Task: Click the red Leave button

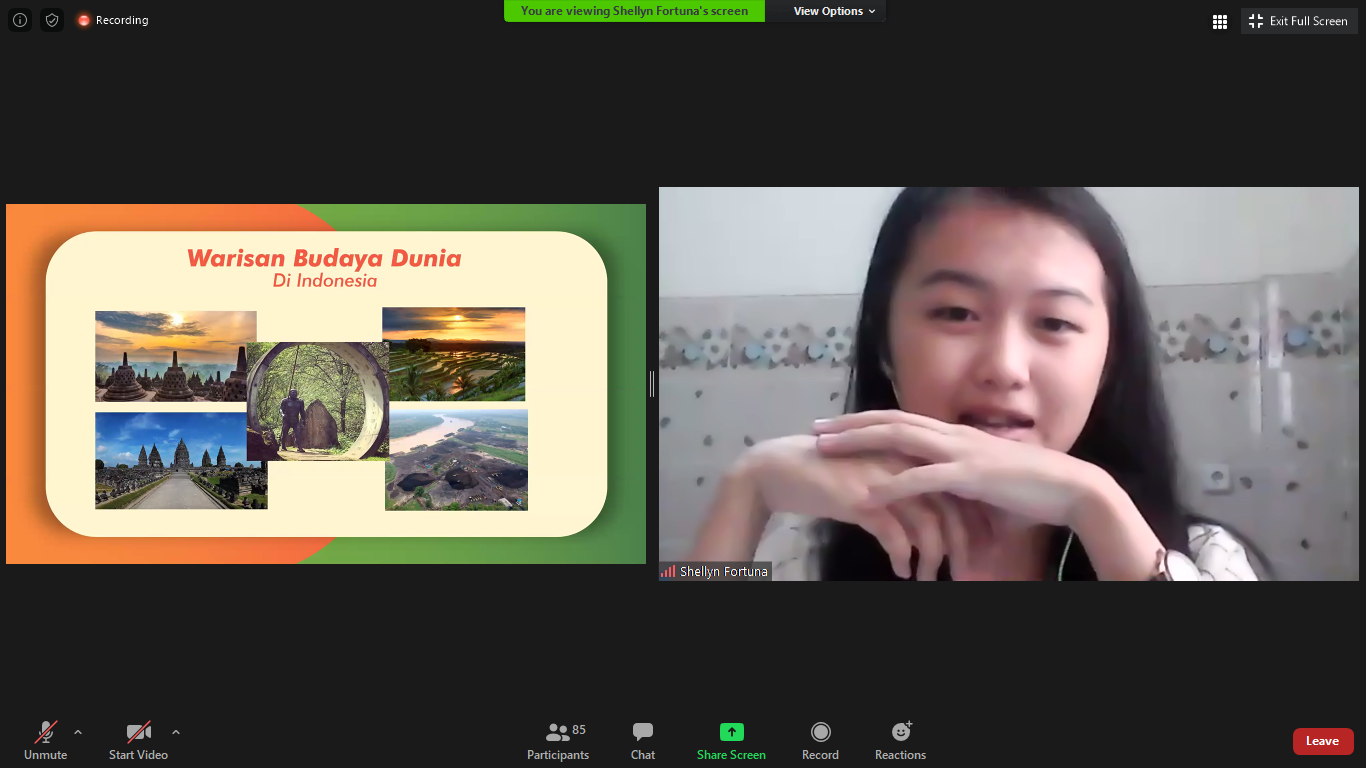Action: tap(1322, 741)
